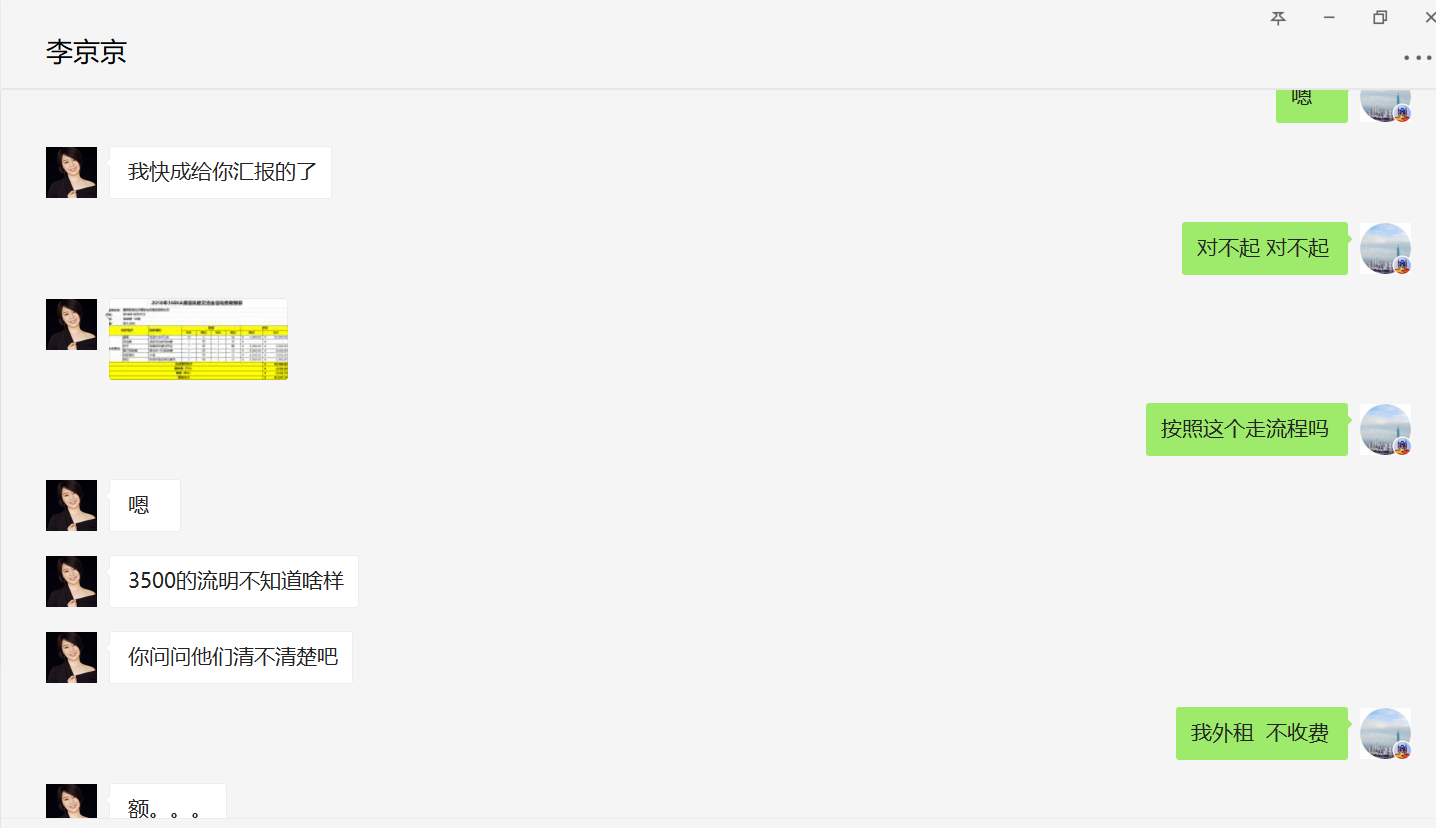The image size is (1436, 828).
Task: Select the green message "我外租 不收费"
Action: click(1261, 733)
